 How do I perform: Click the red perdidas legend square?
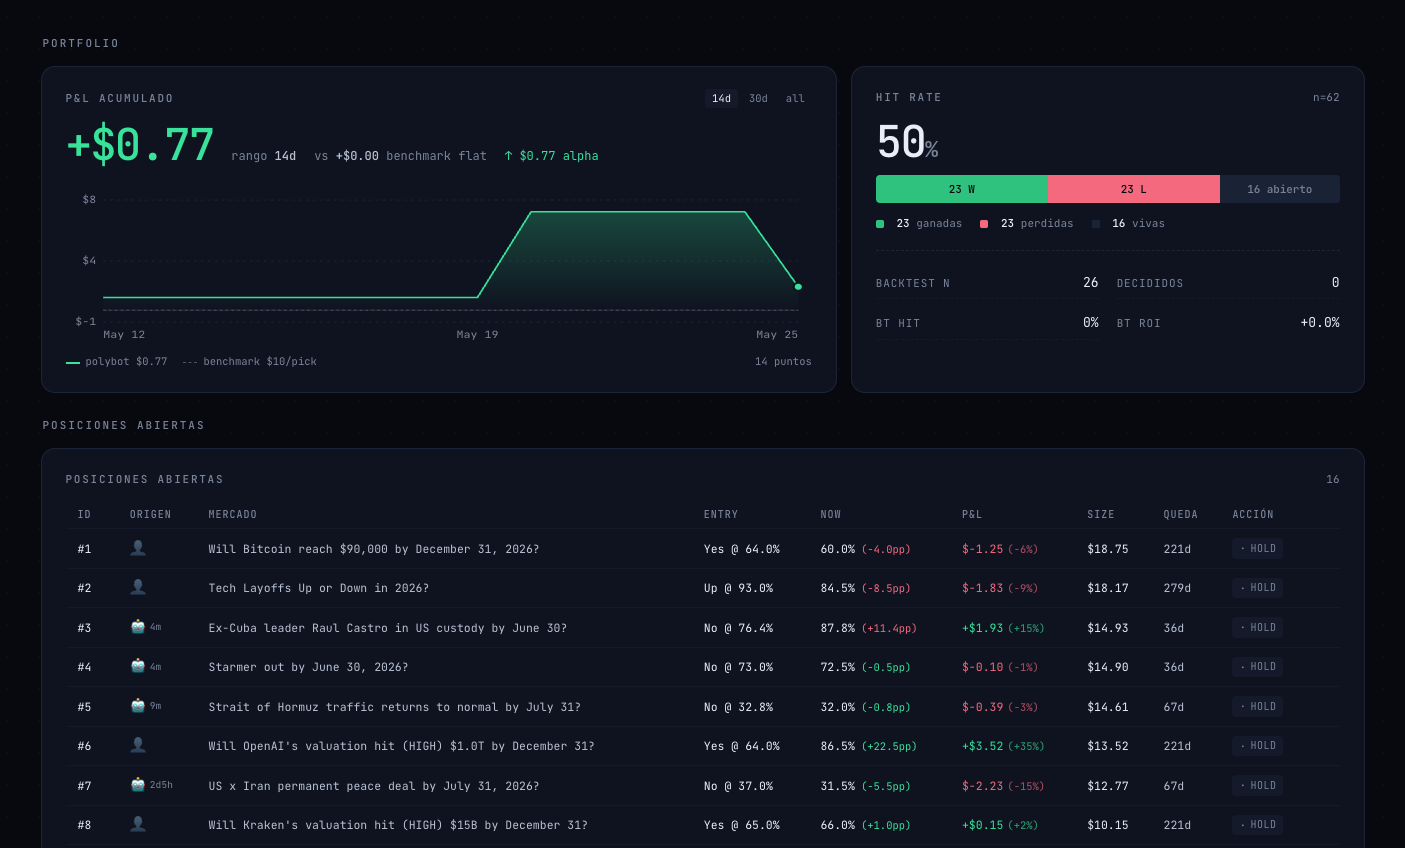(x=984, y=224)
